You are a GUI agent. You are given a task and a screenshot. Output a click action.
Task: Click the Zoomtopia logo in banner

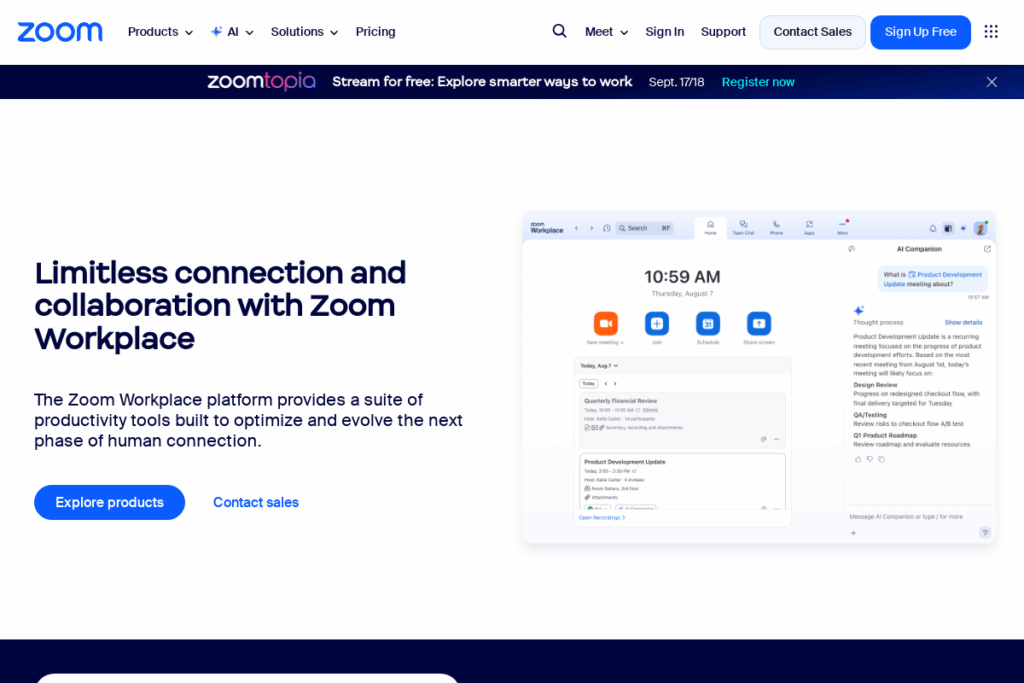(x=261, y=82)
